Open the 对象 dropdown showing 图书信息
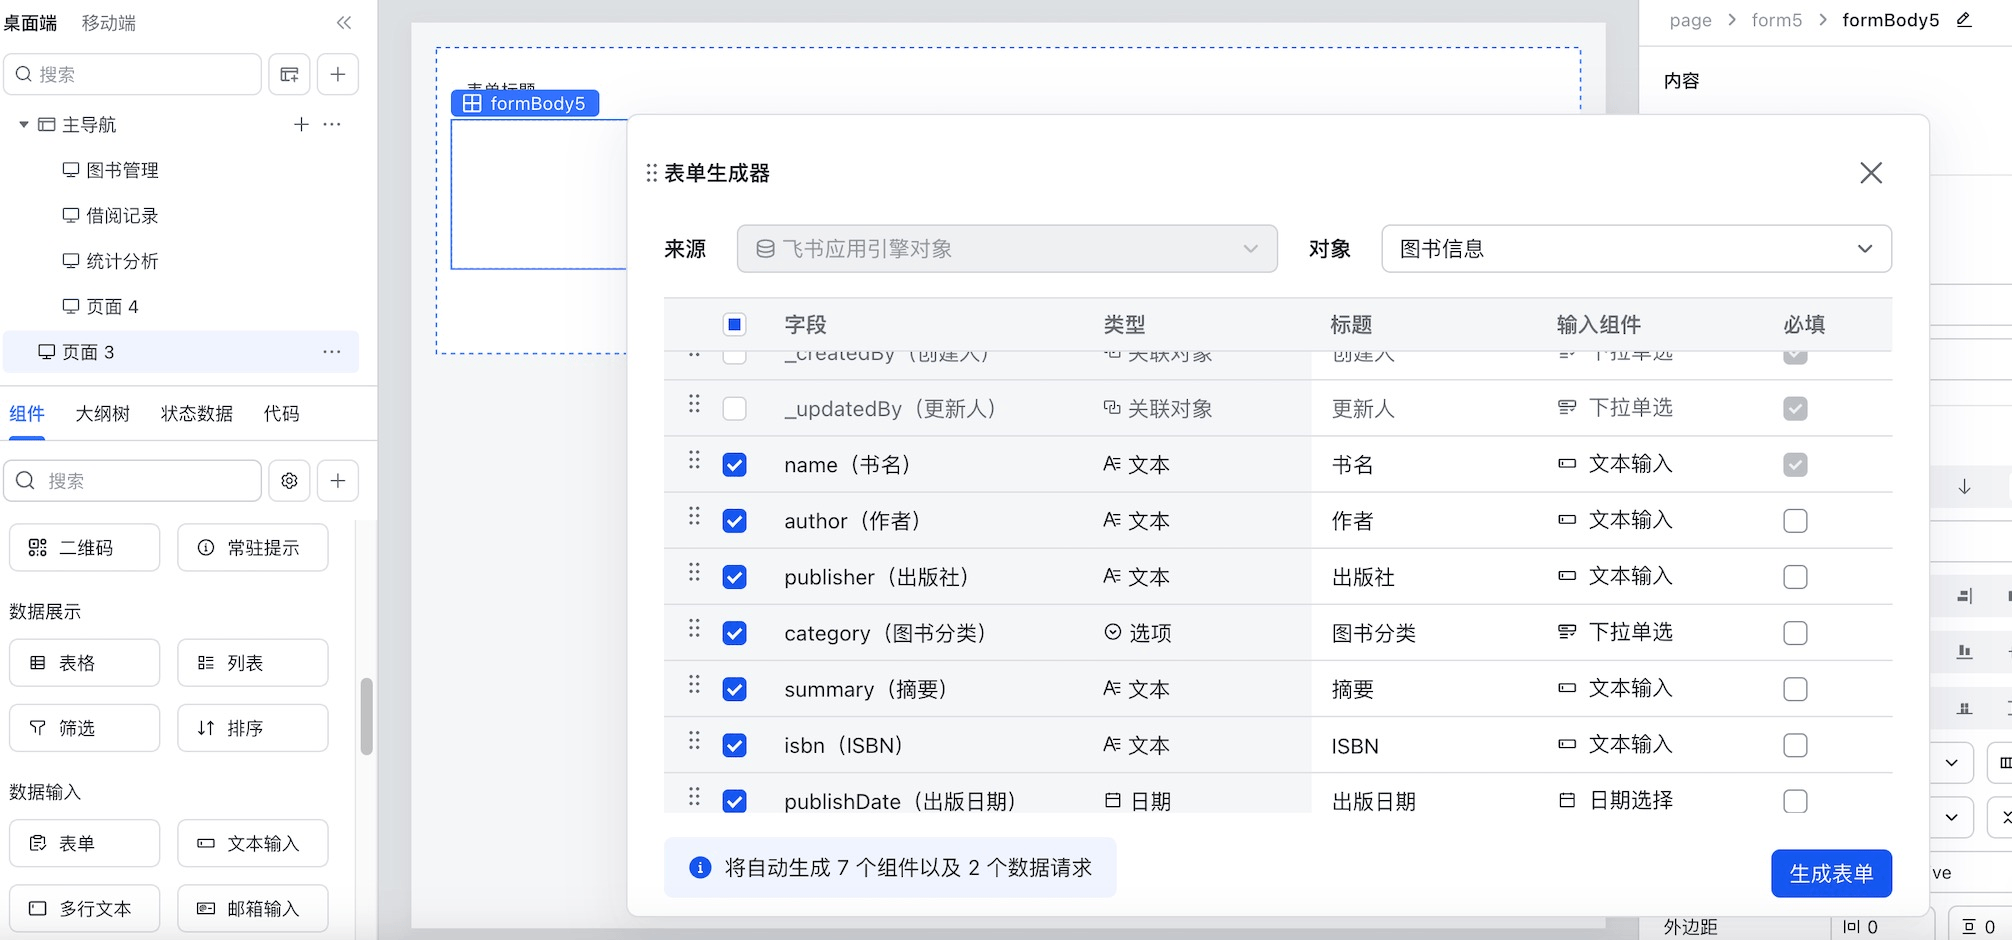Viewport: 2012px width, 940px height. click(x=1636, y=249)
